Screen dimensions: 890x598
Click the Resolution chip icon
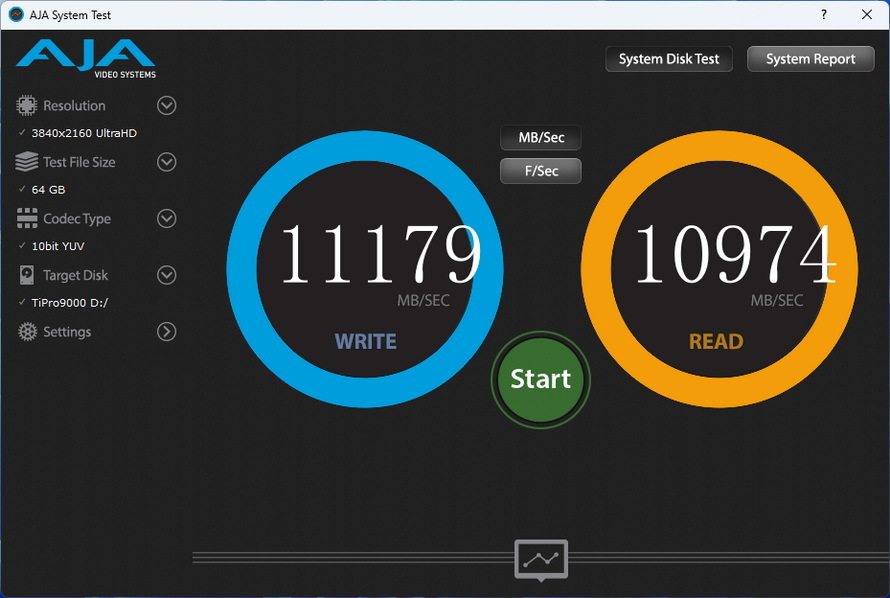click(26, 106)
